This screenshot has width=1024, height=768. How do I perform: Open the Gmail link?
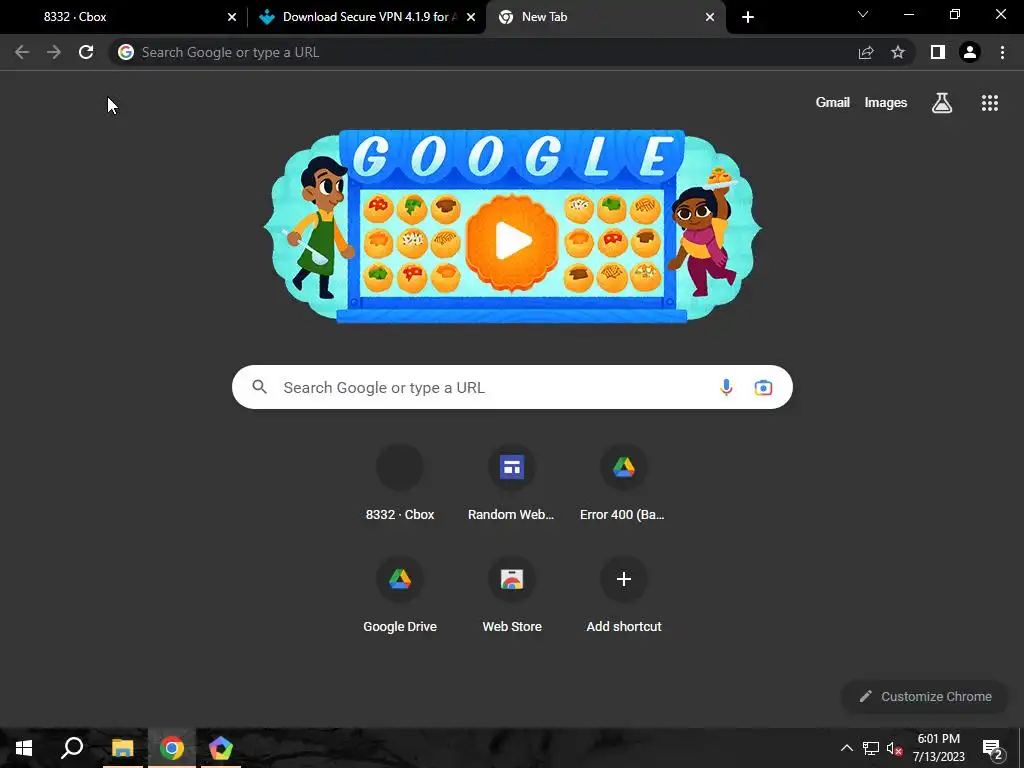point(833,103)
